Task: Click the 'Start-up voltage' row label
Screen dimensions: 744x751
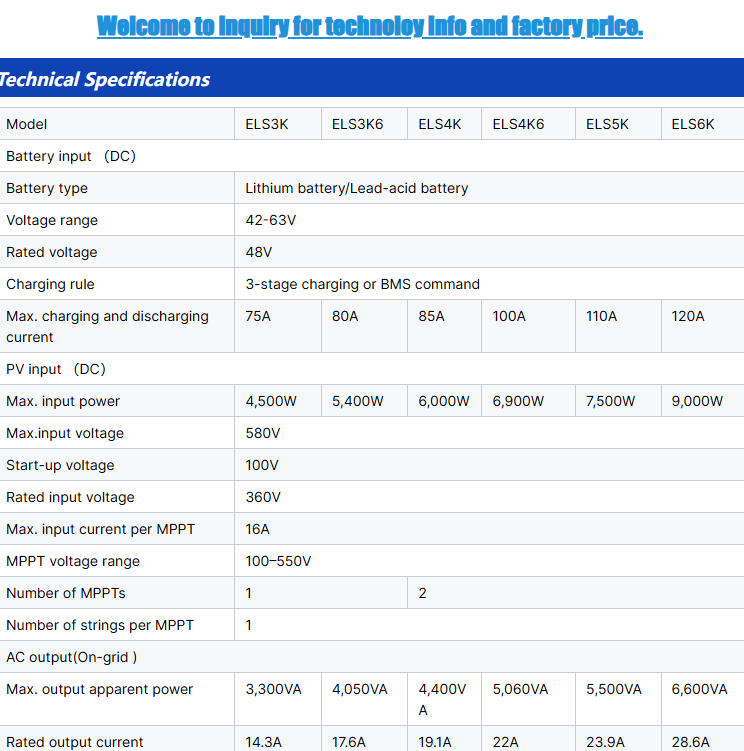Action: point(60,466)
